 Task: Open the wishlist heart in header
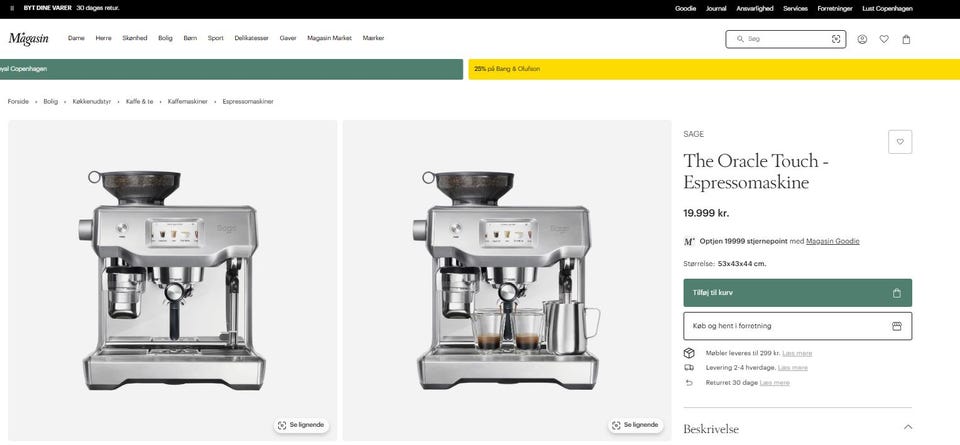click(x=884, y=39)
